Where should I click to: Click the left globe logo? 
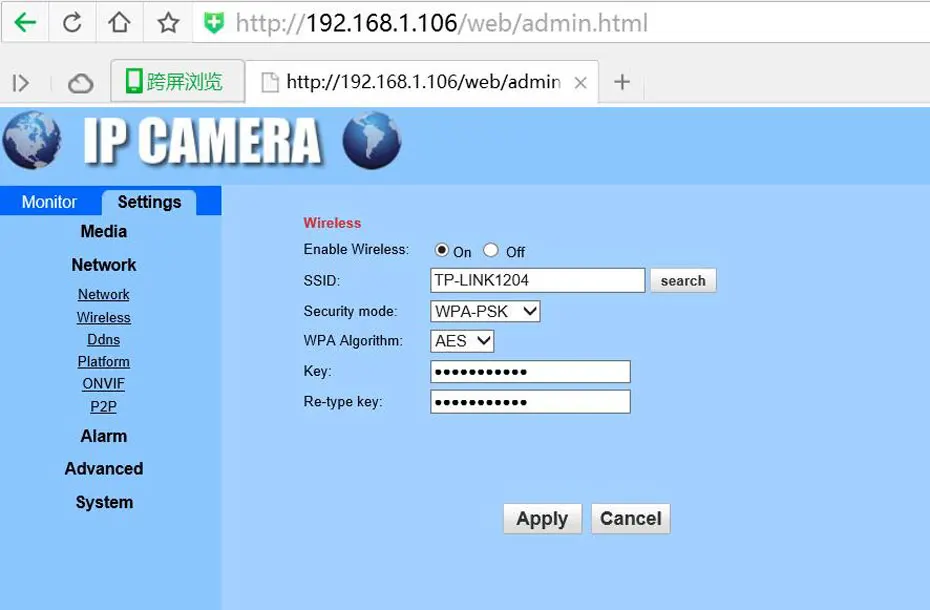click(x=31, y=139)
